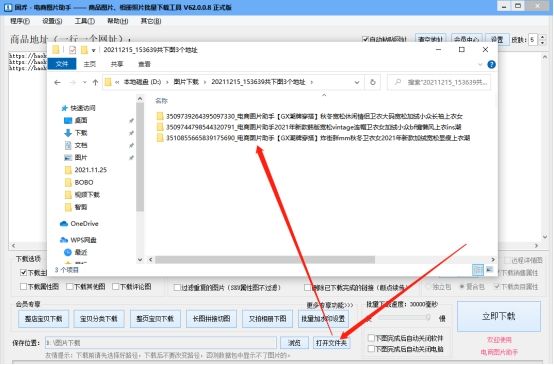Click the search magnifier in Explorer search box

pyautogui.click(x=398, y=82)
